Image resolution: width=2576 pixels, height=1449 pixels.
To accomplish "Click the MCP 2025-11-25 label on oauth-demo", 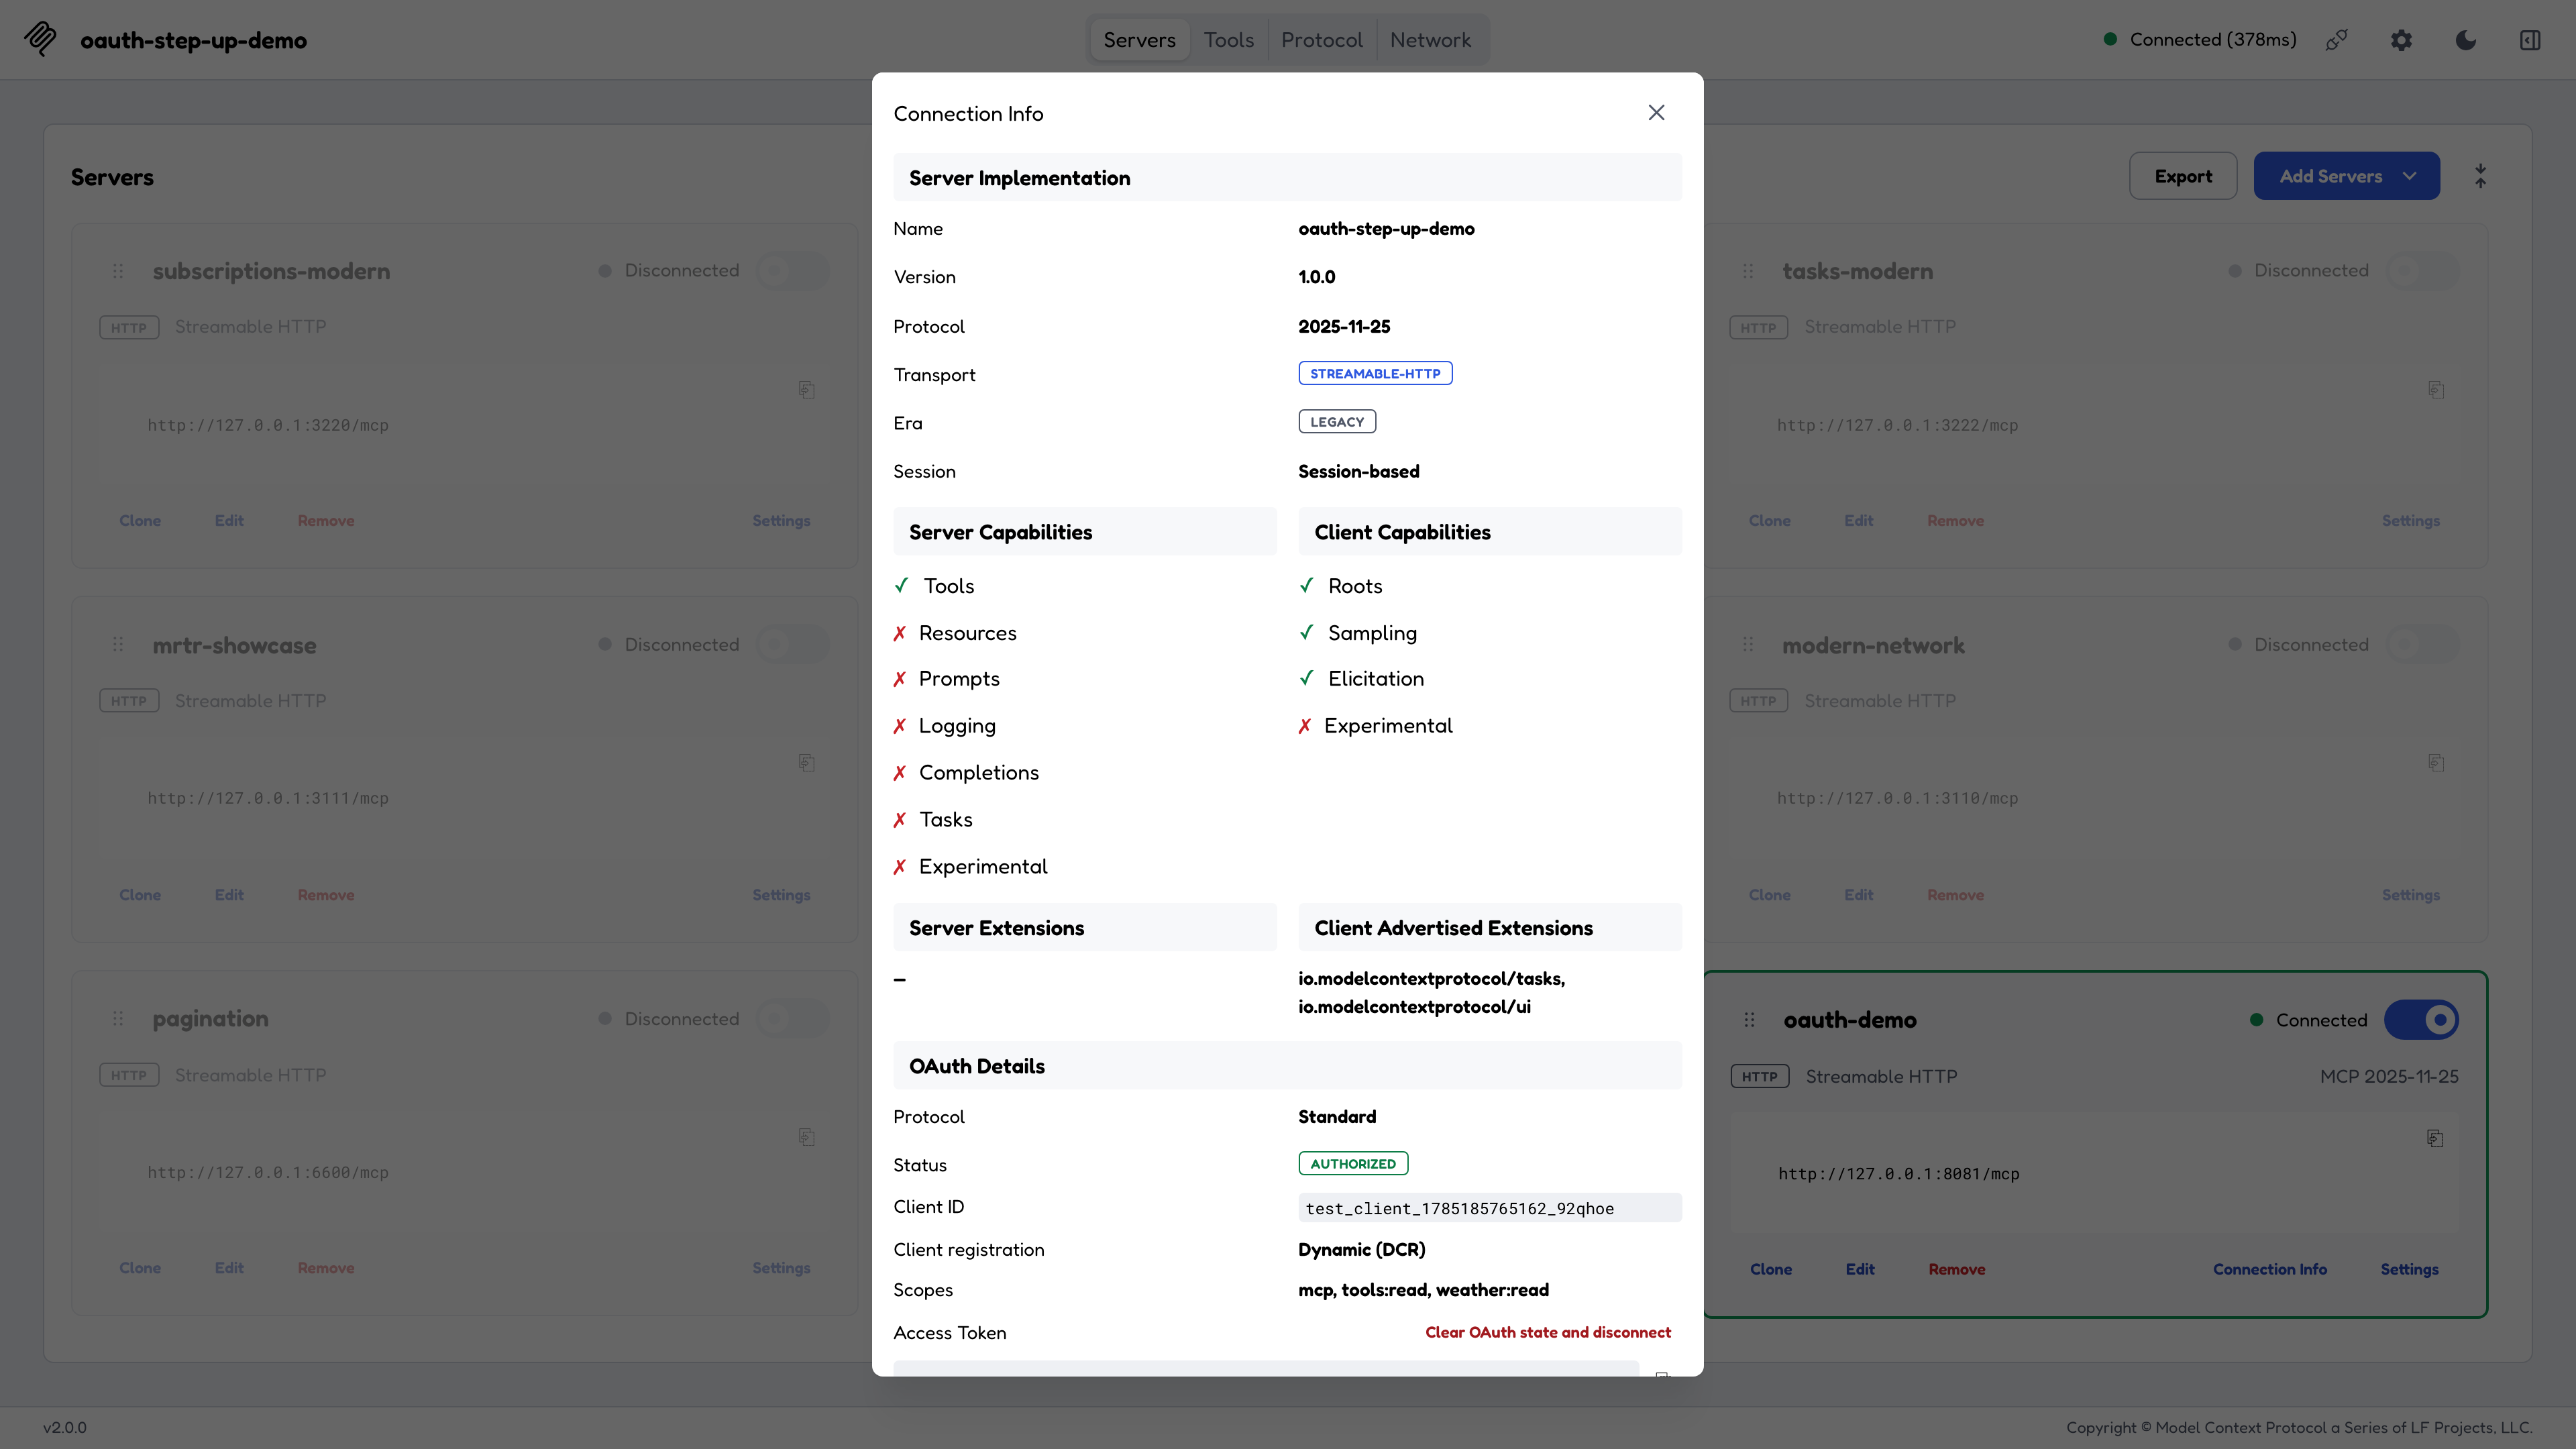I will point(2389,1077).
